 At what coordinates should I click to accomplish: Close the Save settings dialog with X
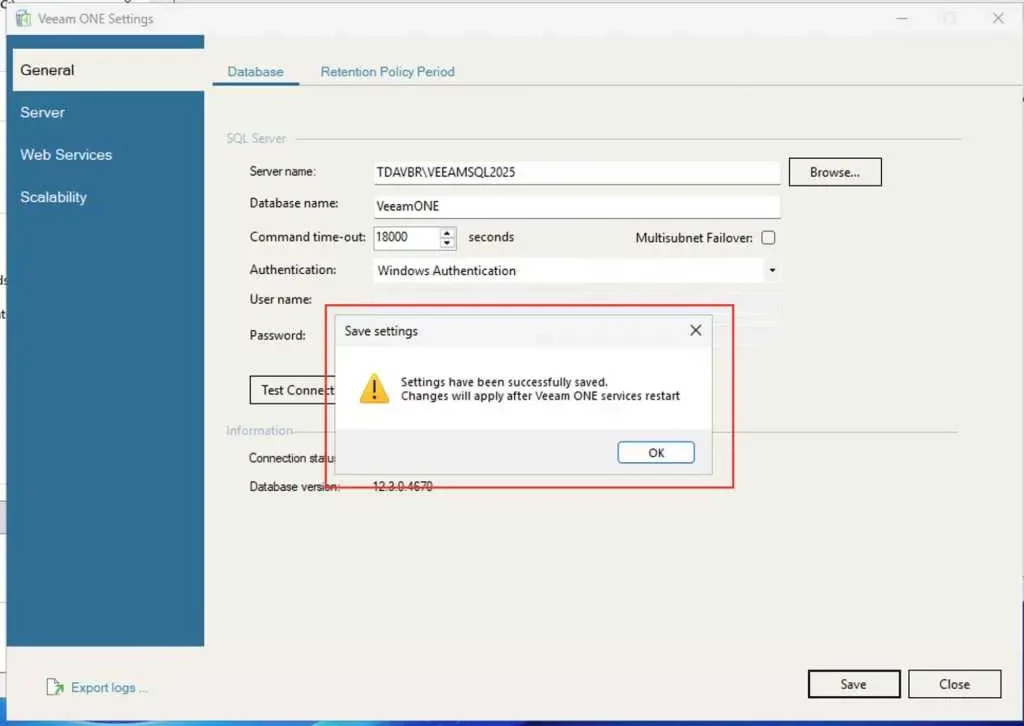pos(696,330)
